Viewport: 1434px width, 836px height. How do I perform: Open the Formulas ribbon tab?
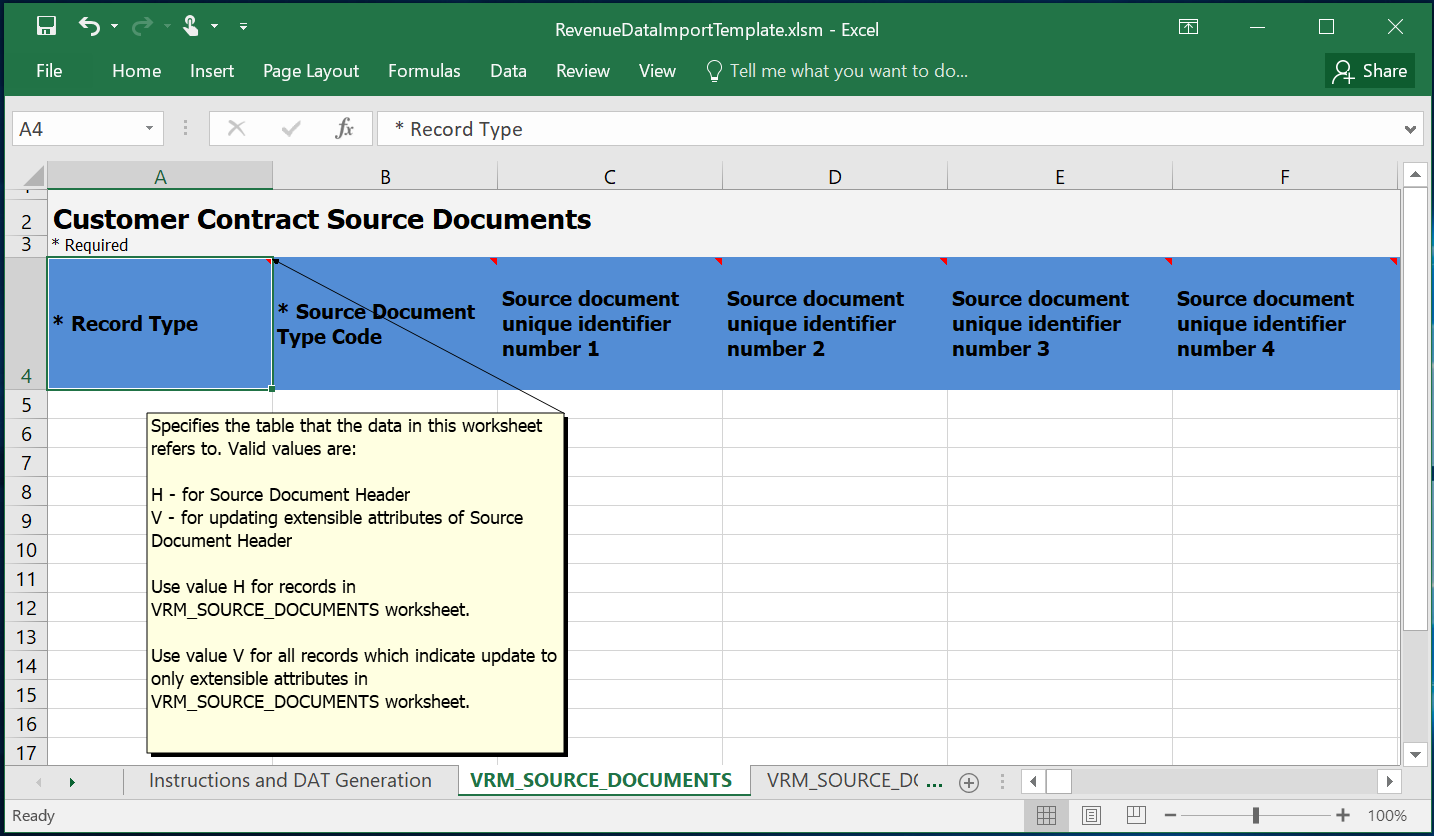pos(424,71)
